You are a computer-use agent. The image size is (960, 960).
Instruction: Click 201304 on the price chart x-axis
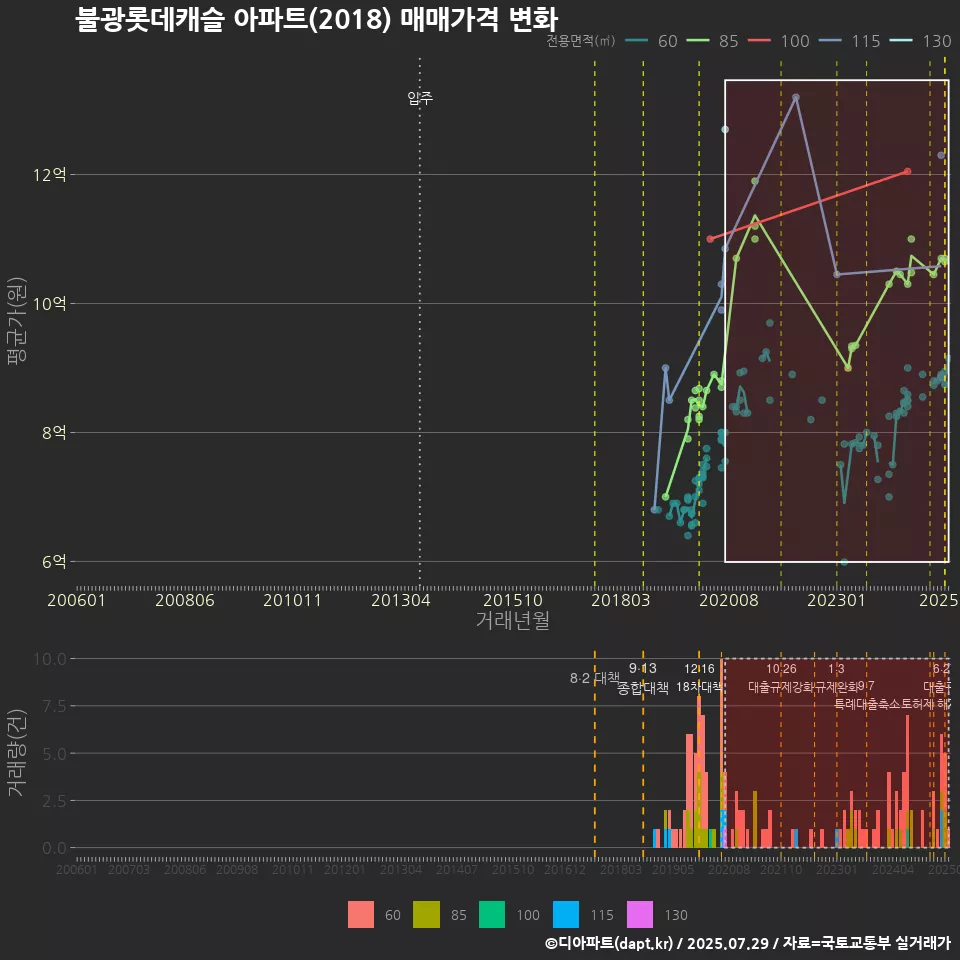click(401, 600)
